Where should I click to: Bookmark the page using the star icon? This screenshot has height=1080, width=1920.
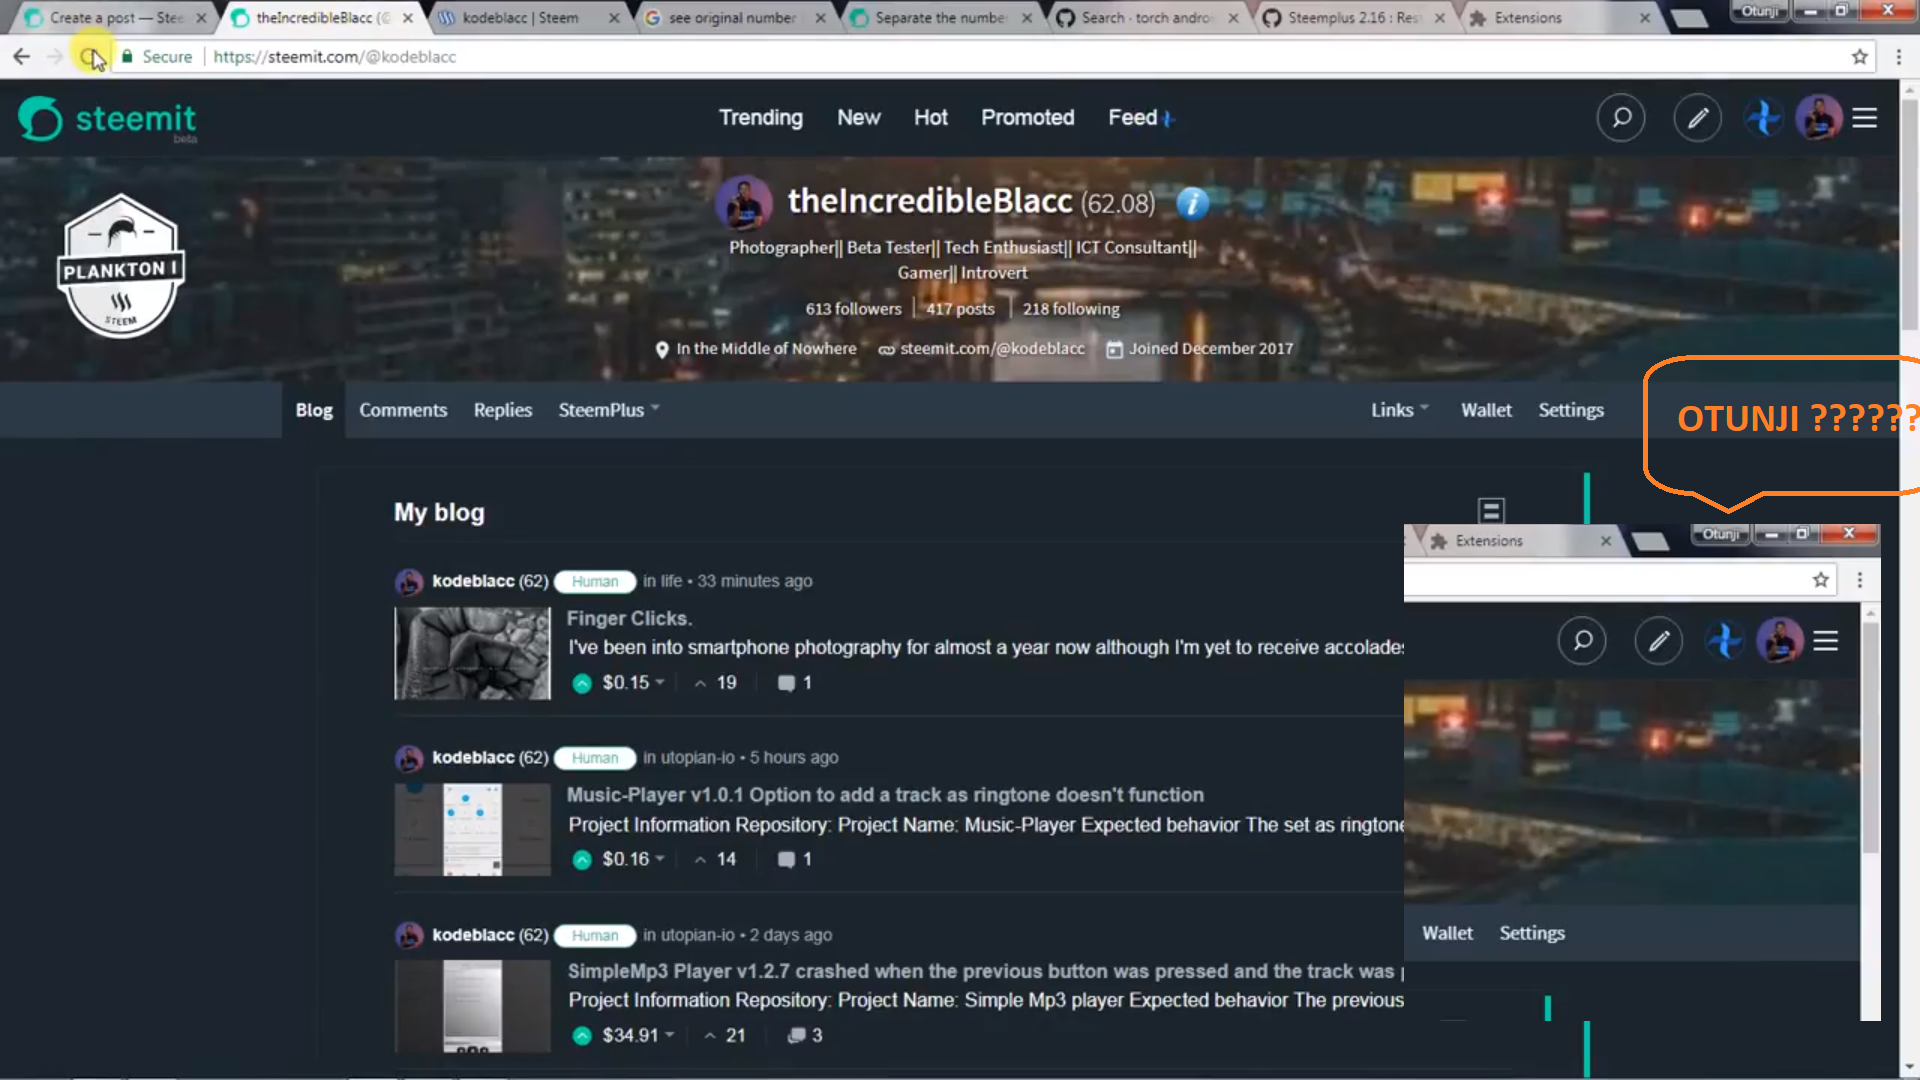point(1859,57)
